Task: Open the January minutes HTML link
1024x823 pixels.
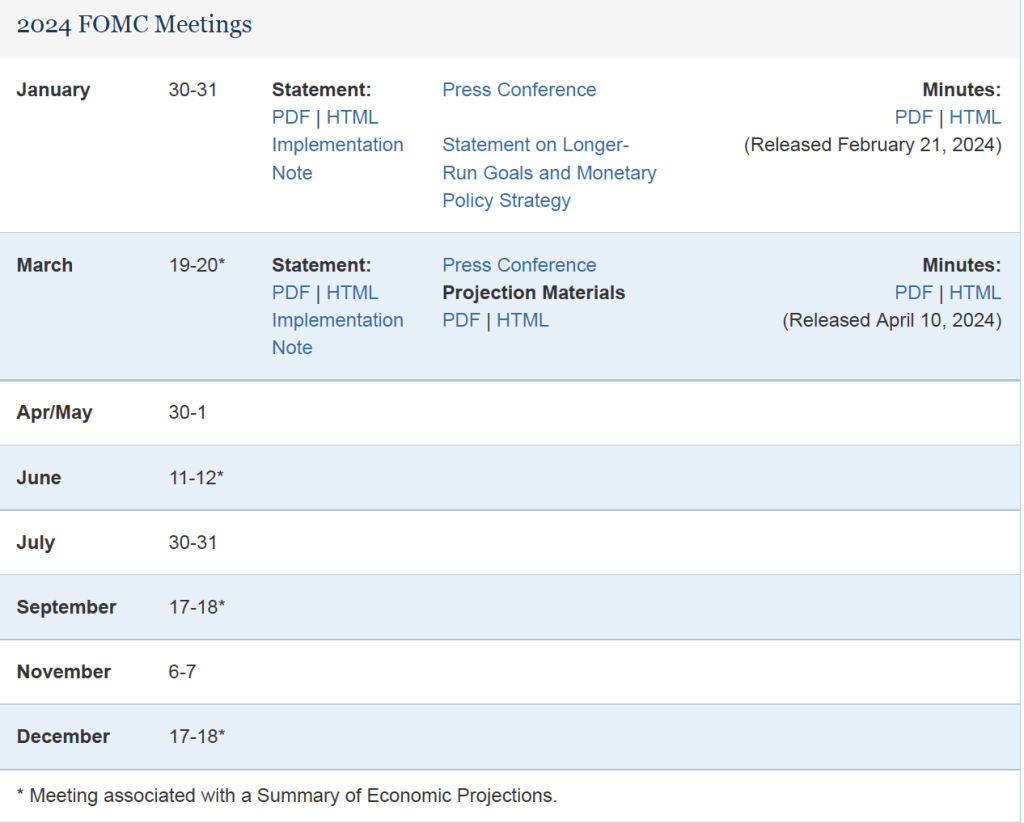Action: tap(975, 117)
